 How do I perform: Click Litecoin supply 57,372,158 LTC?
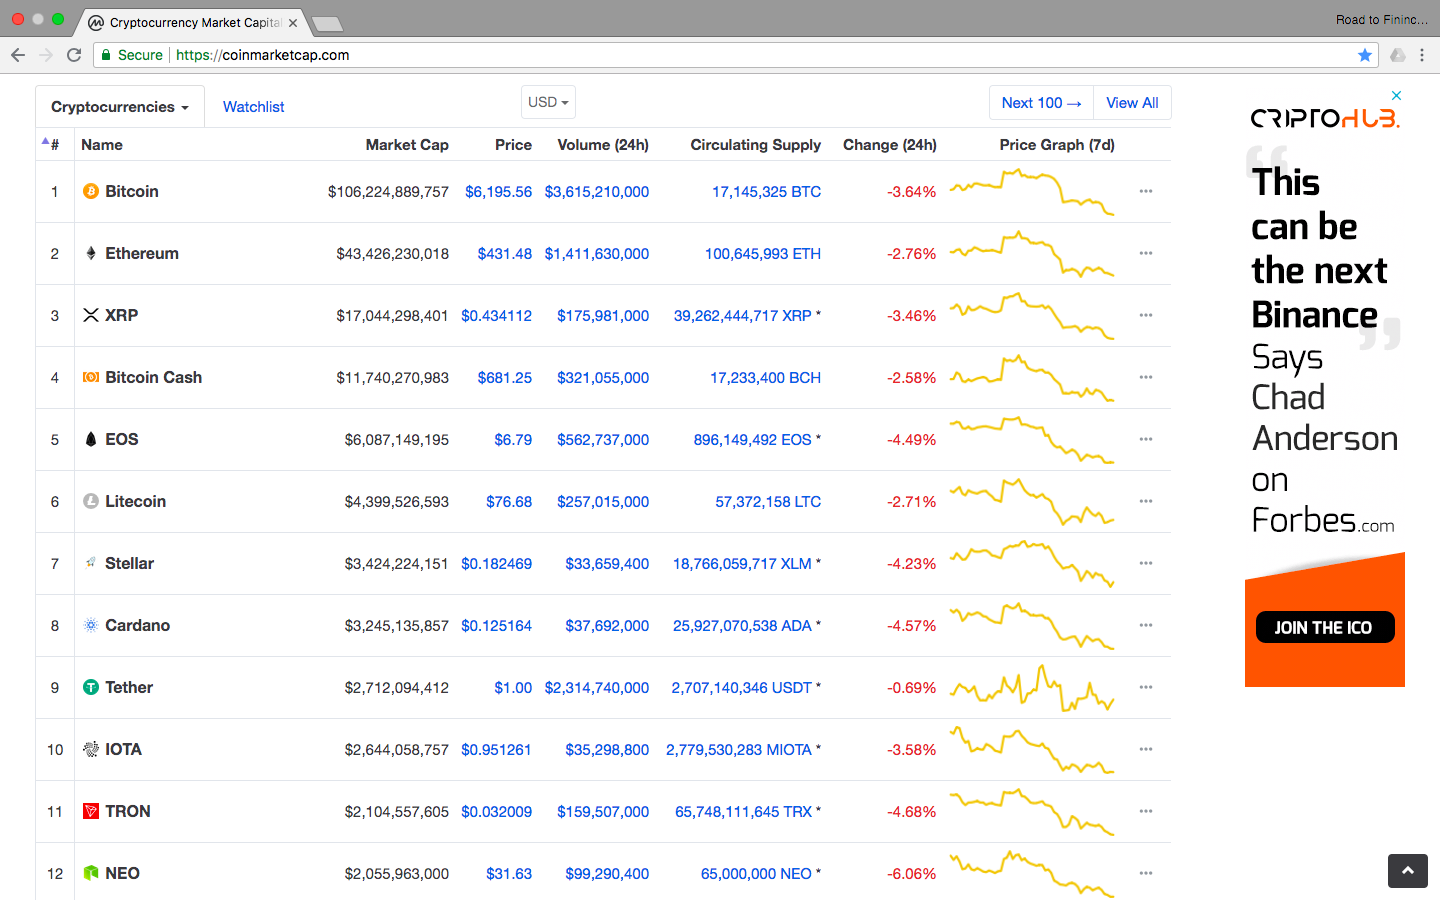click(768, 501)
